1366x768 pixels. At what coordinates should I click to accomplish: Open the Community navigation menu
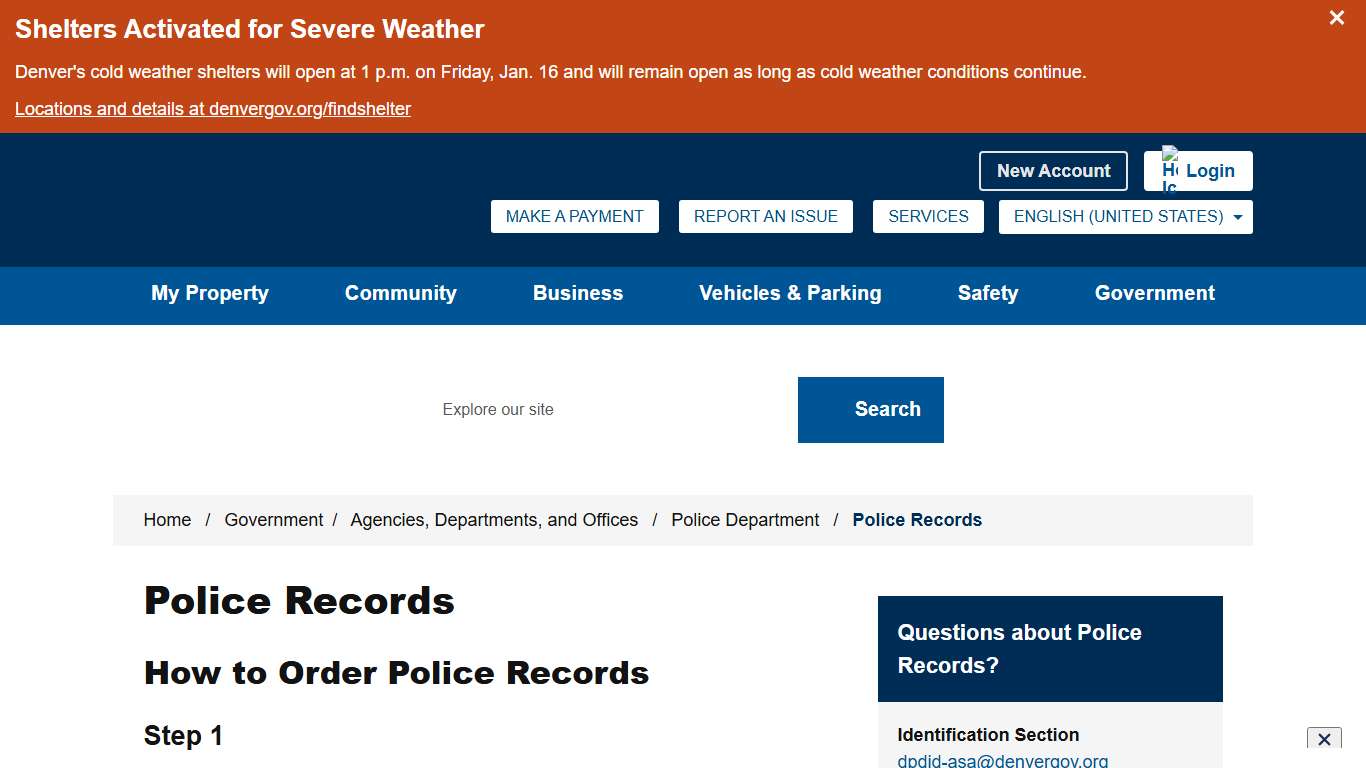400,293
